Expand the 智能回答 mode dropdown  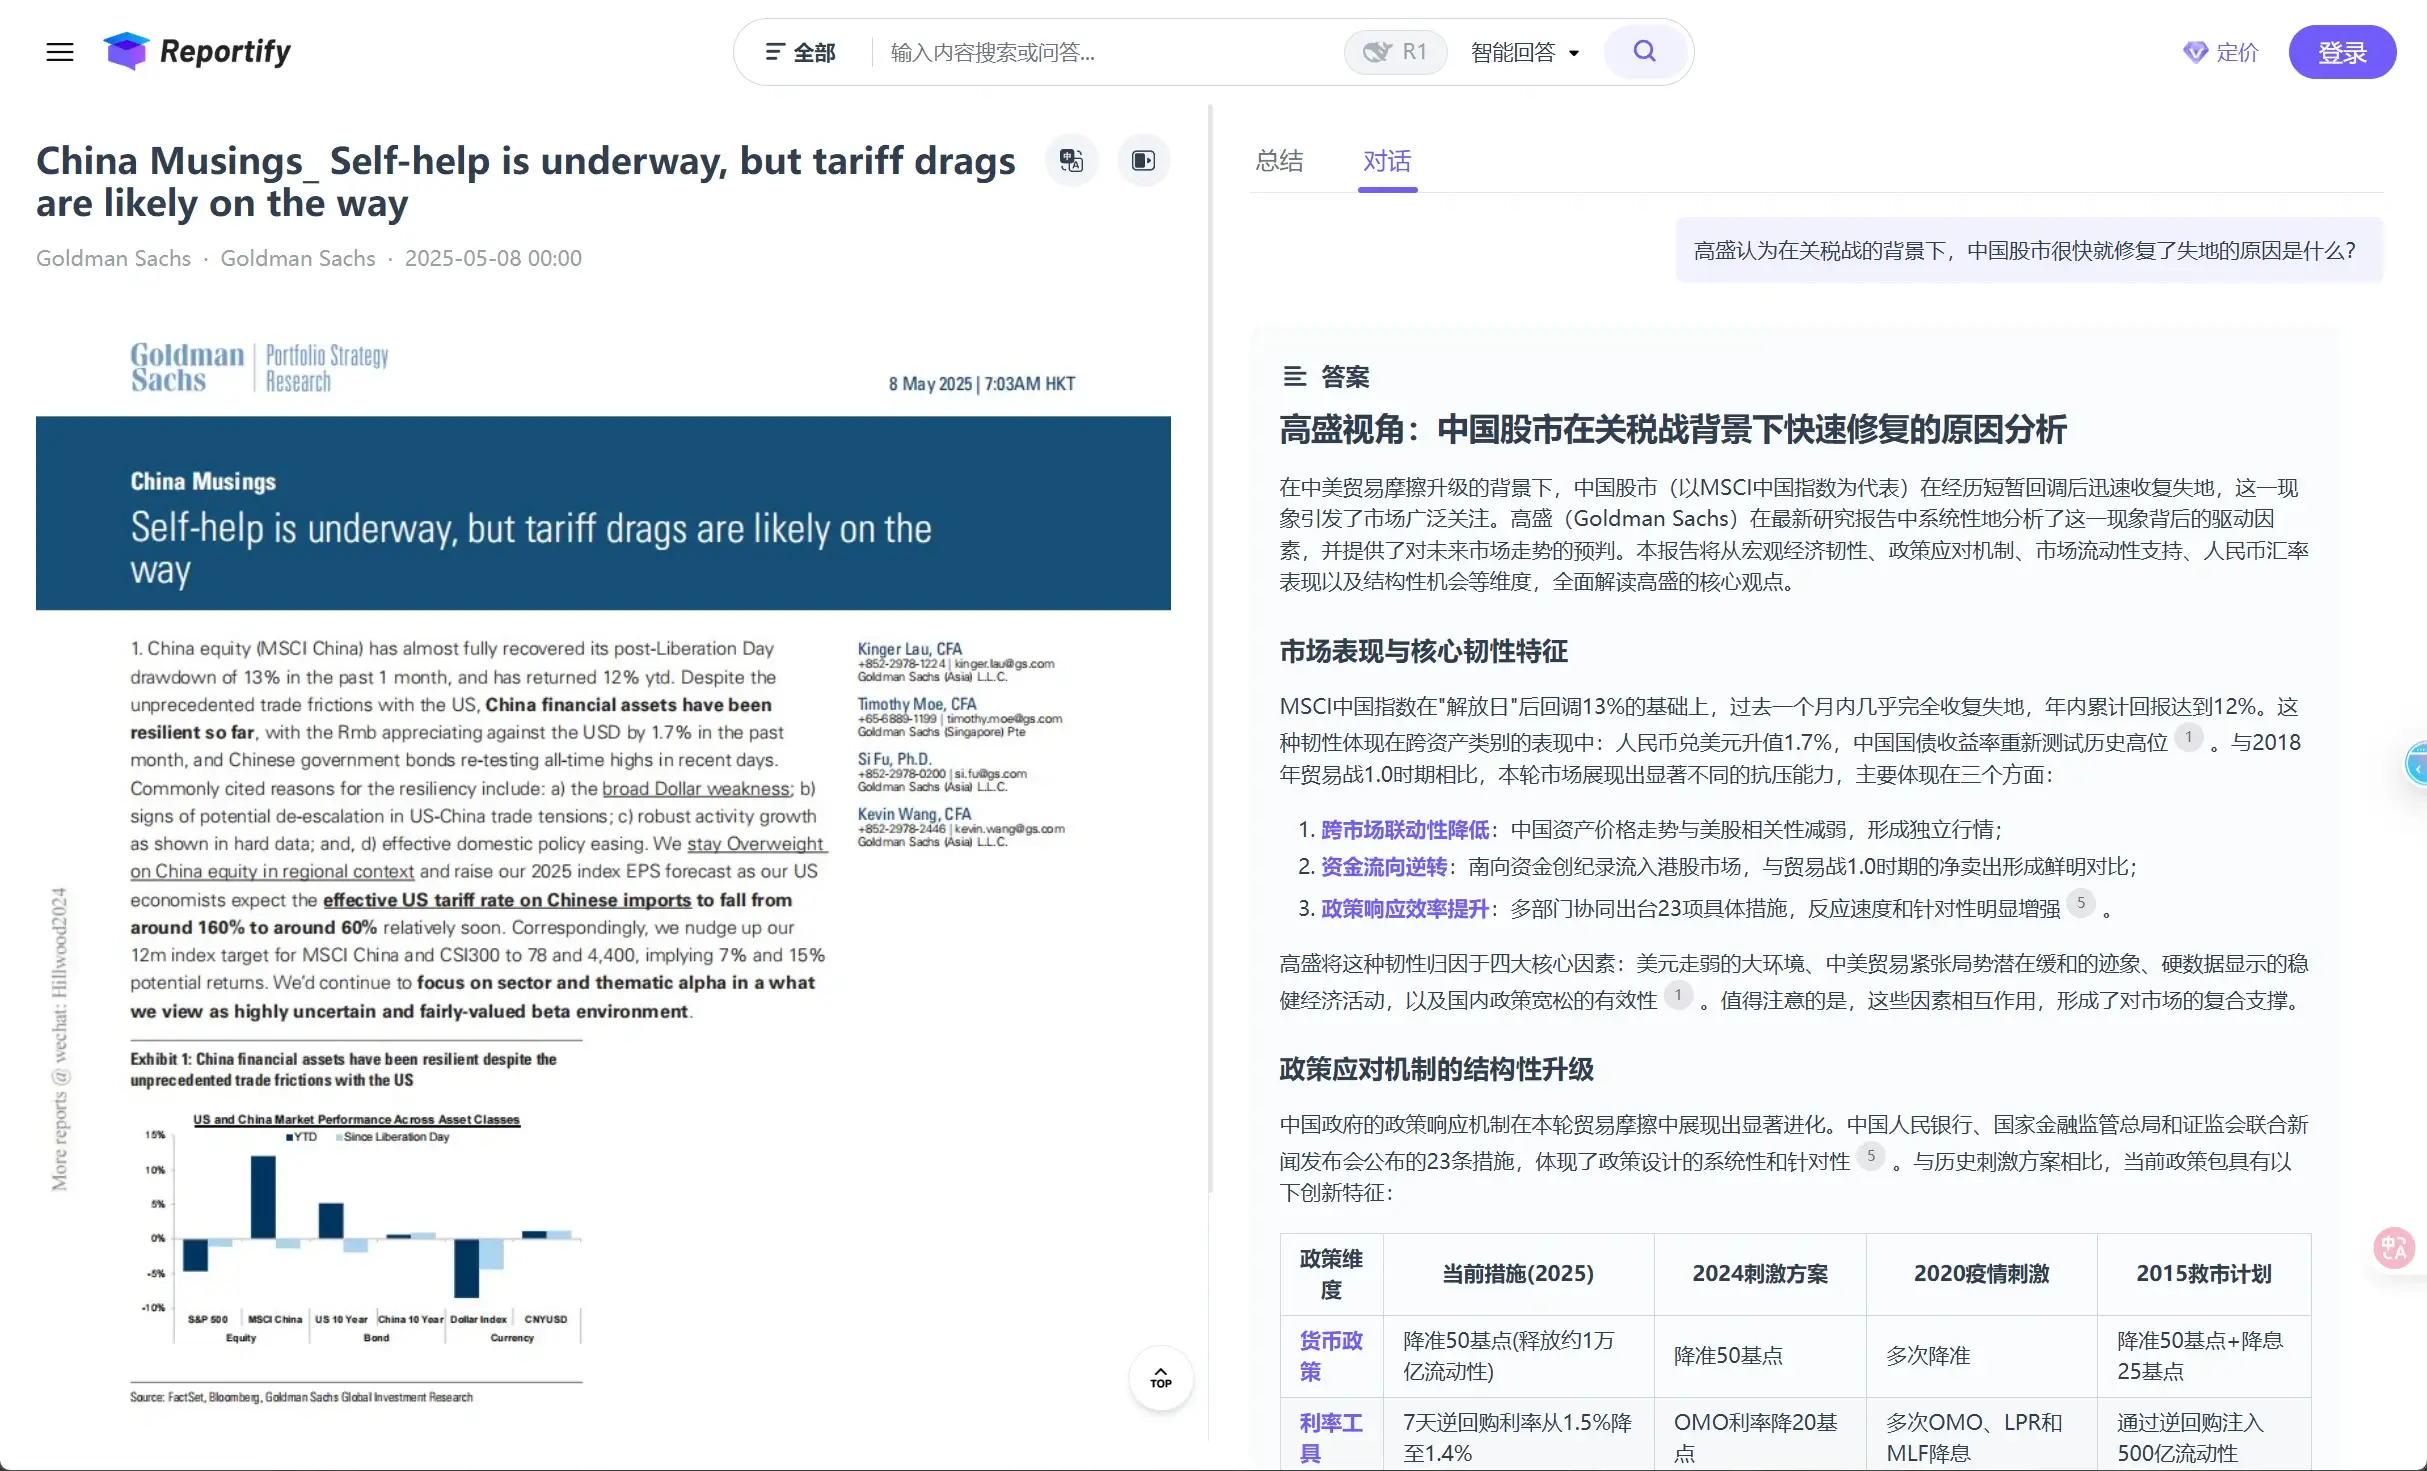pyautogui.click(x=1524, y=51)
